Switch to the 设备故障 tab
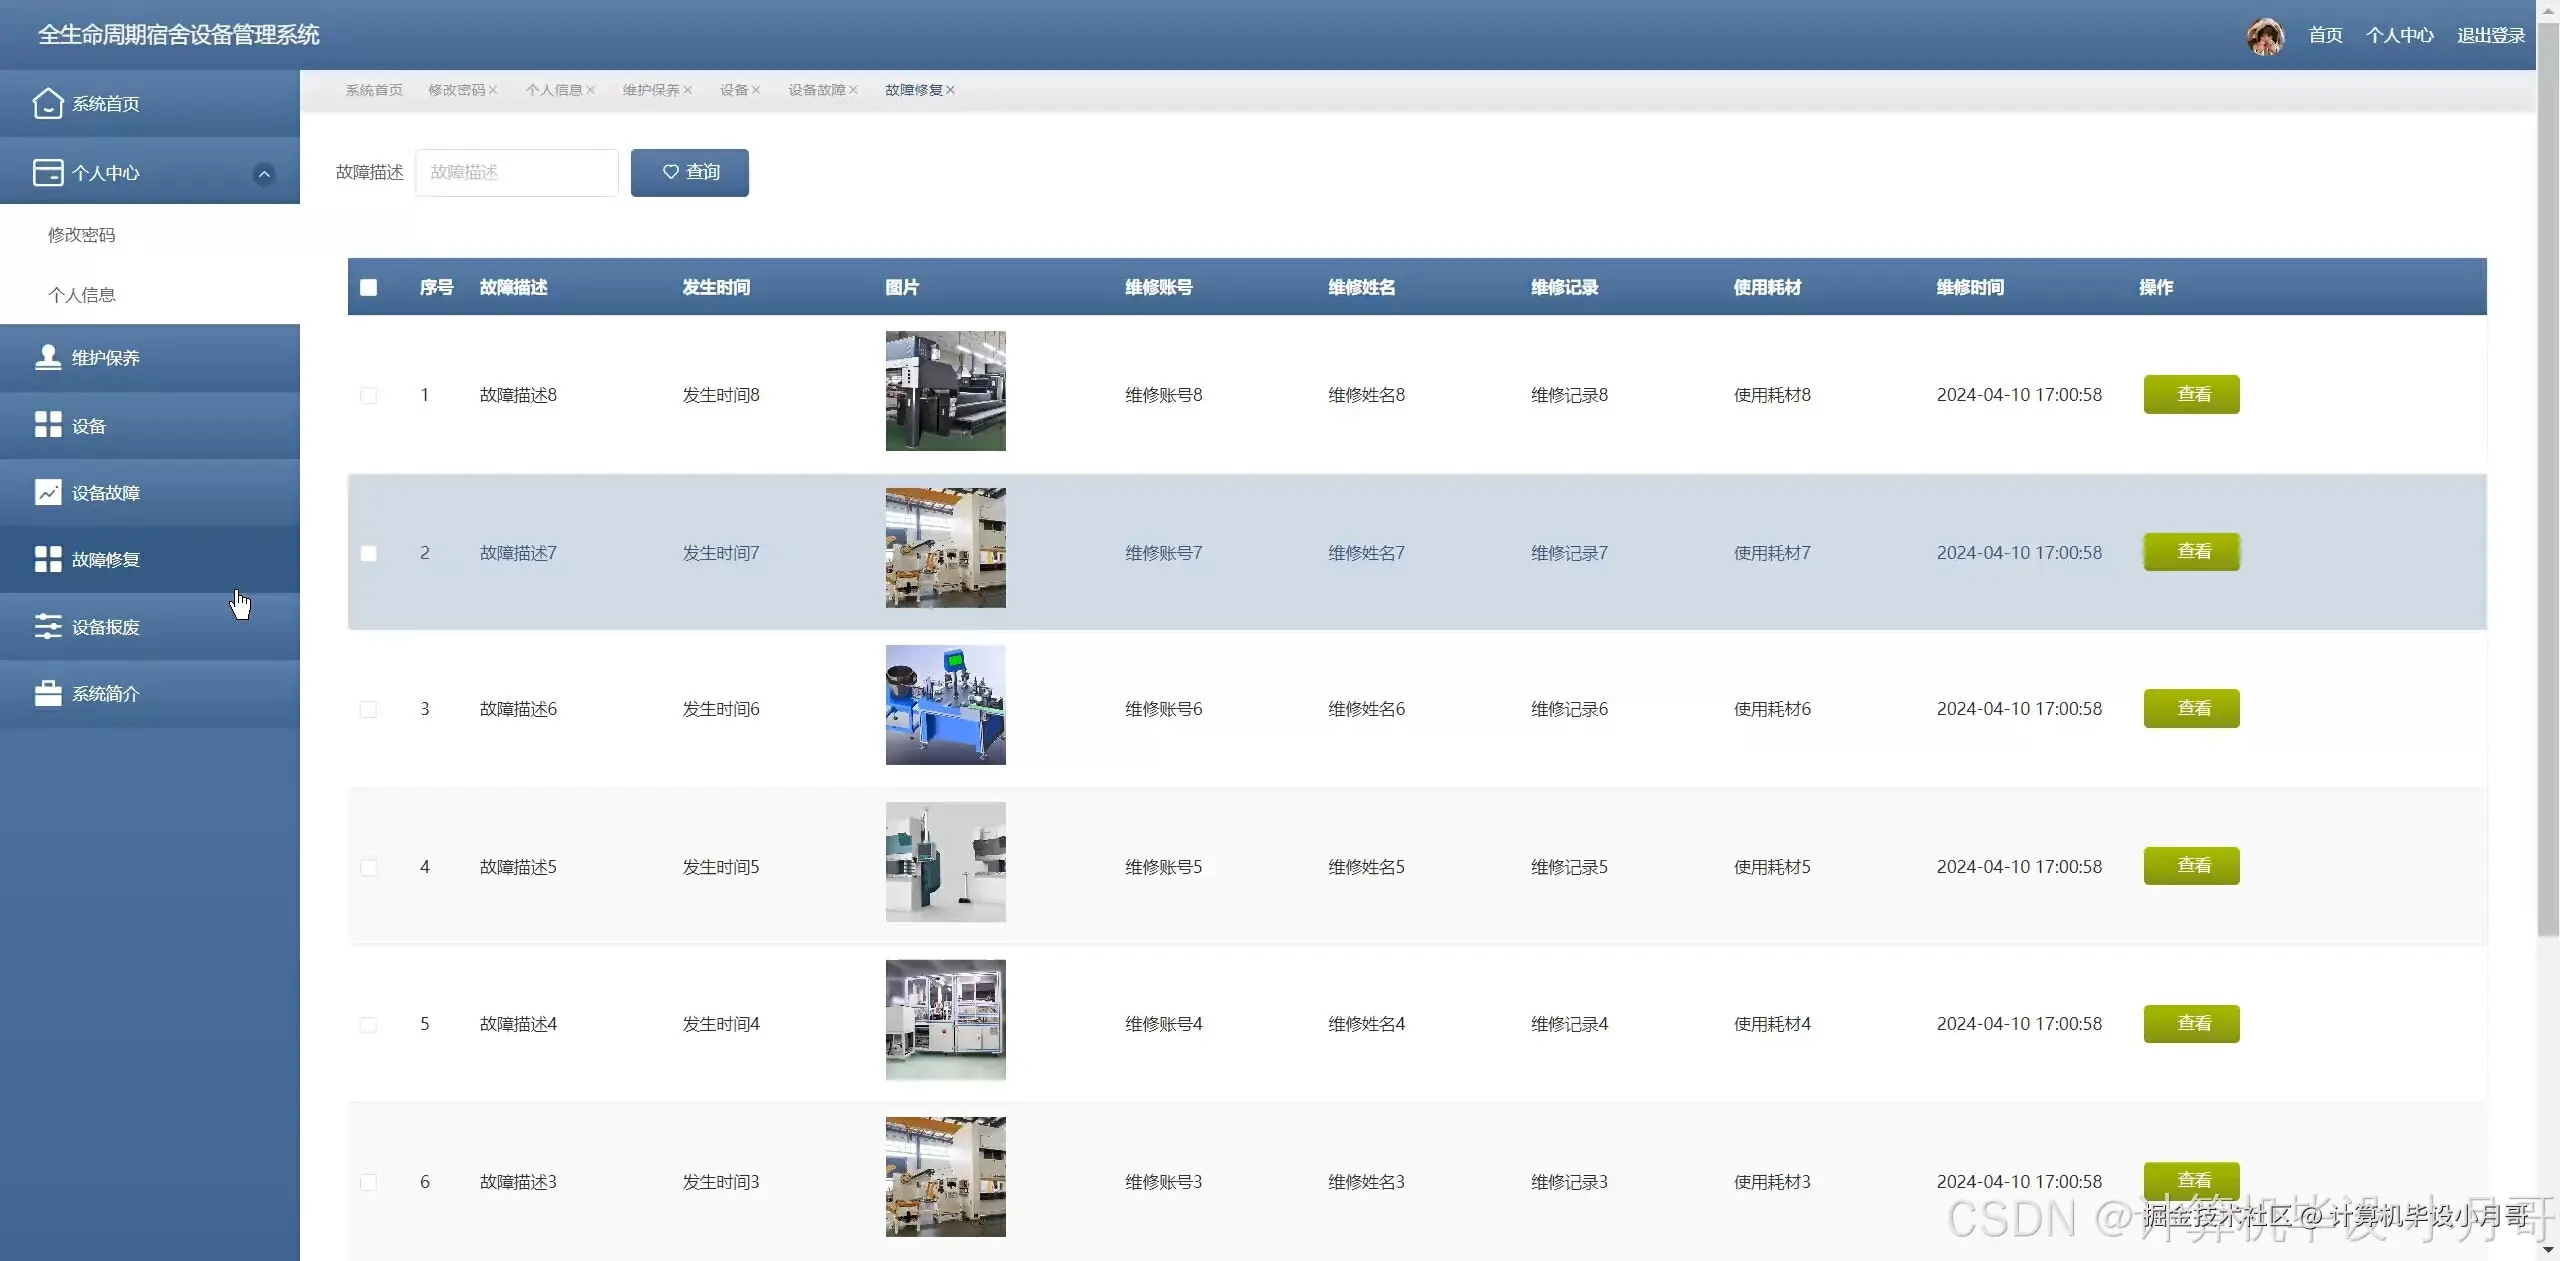Screen dimensions: 2560x1261 coord(816,90)
